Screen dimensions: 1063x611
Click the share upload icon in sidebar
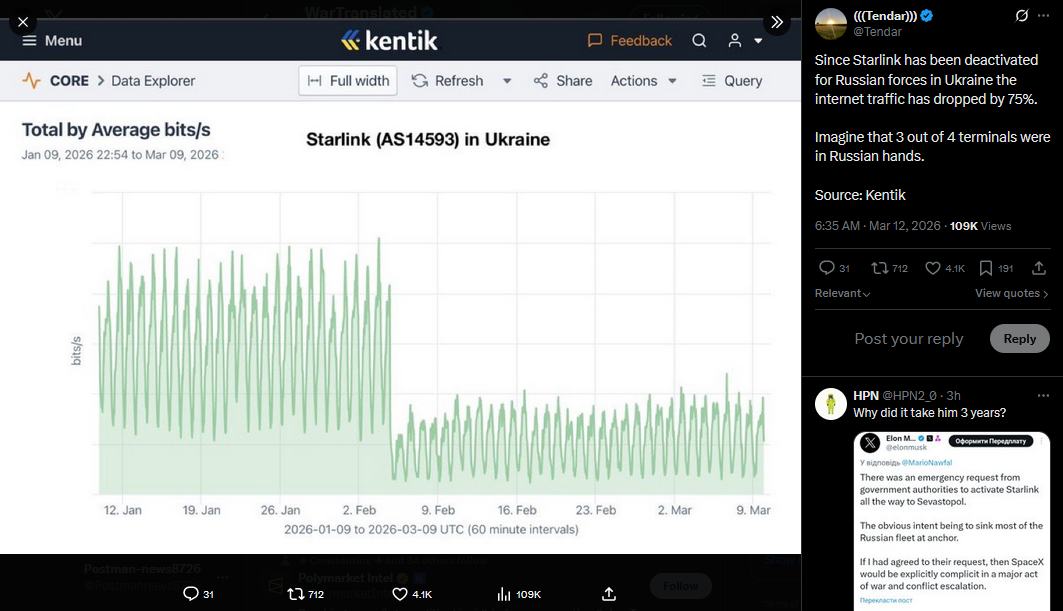[1039, 268]
